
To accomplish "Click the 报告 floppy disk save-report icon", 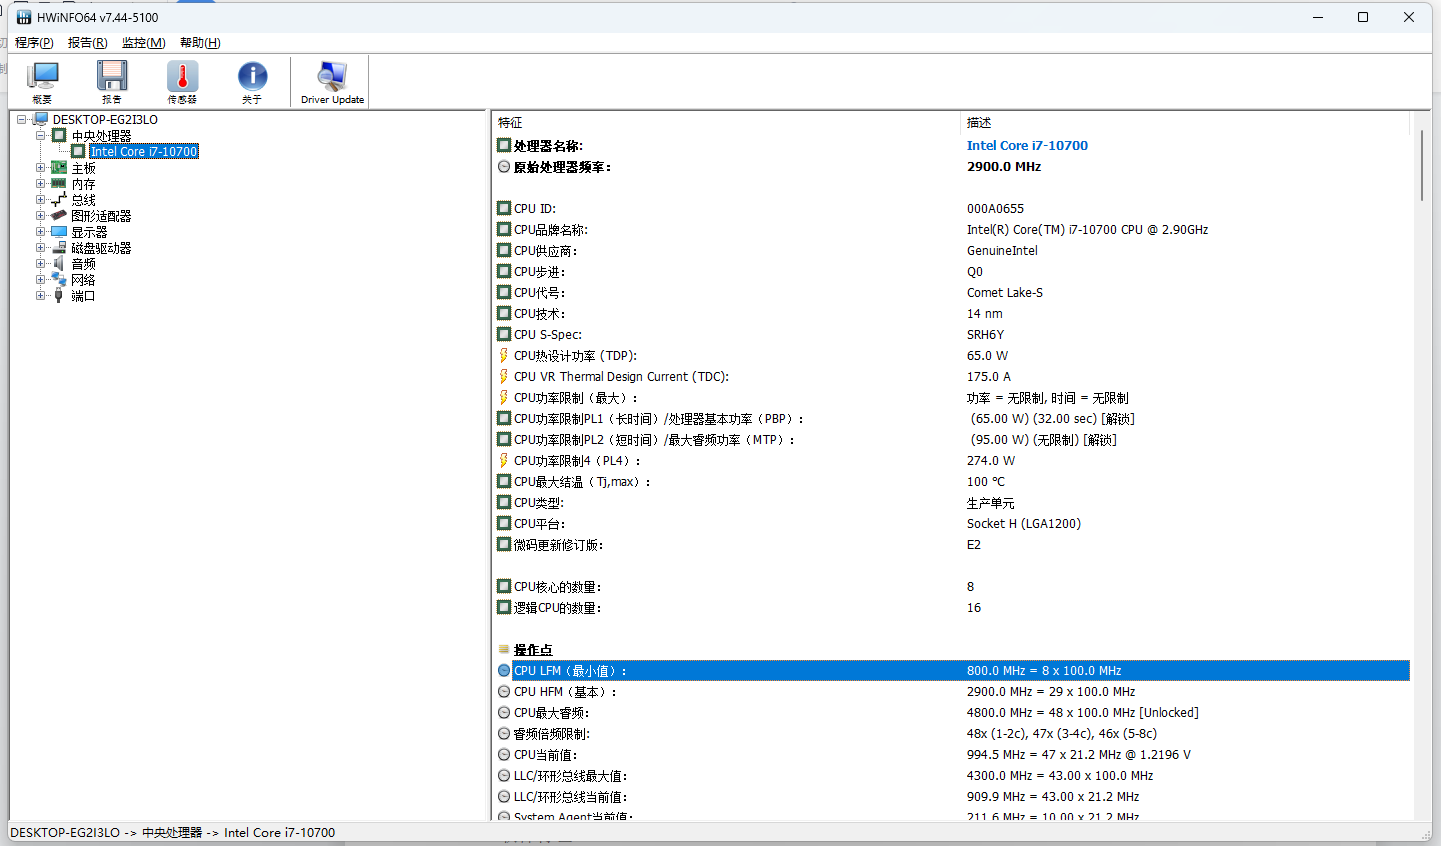I will pyautogui.click(x=112, y=76).
